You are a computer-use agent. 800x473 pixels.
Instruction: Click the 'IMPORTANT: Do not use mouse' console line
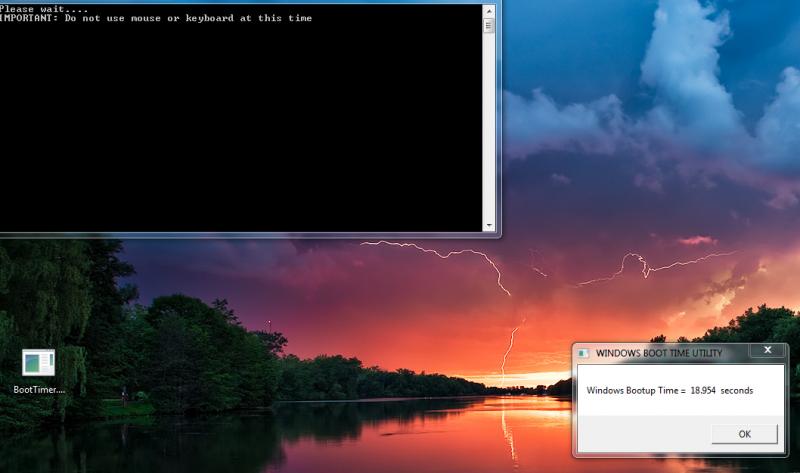tap(156, 18)
